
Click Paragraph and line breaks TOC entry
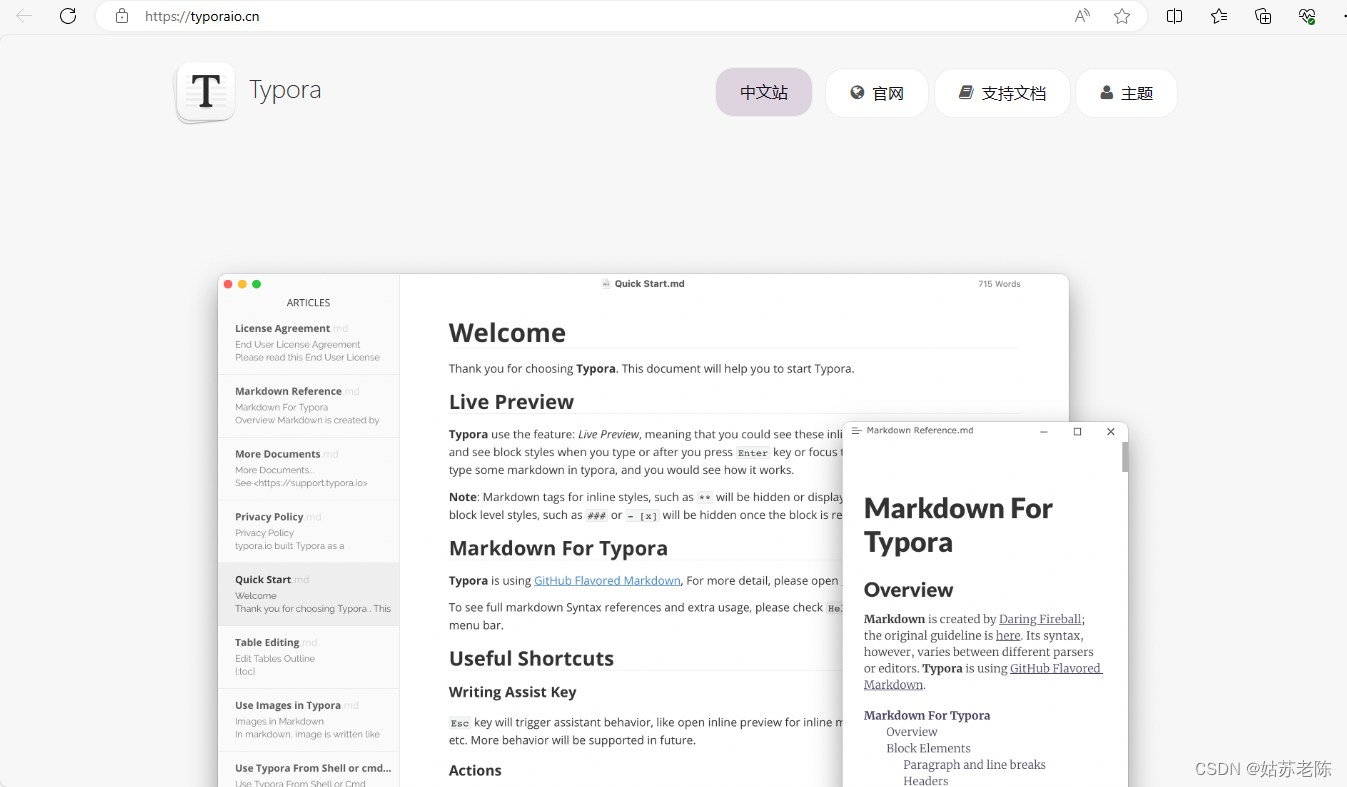pos(974,765)
